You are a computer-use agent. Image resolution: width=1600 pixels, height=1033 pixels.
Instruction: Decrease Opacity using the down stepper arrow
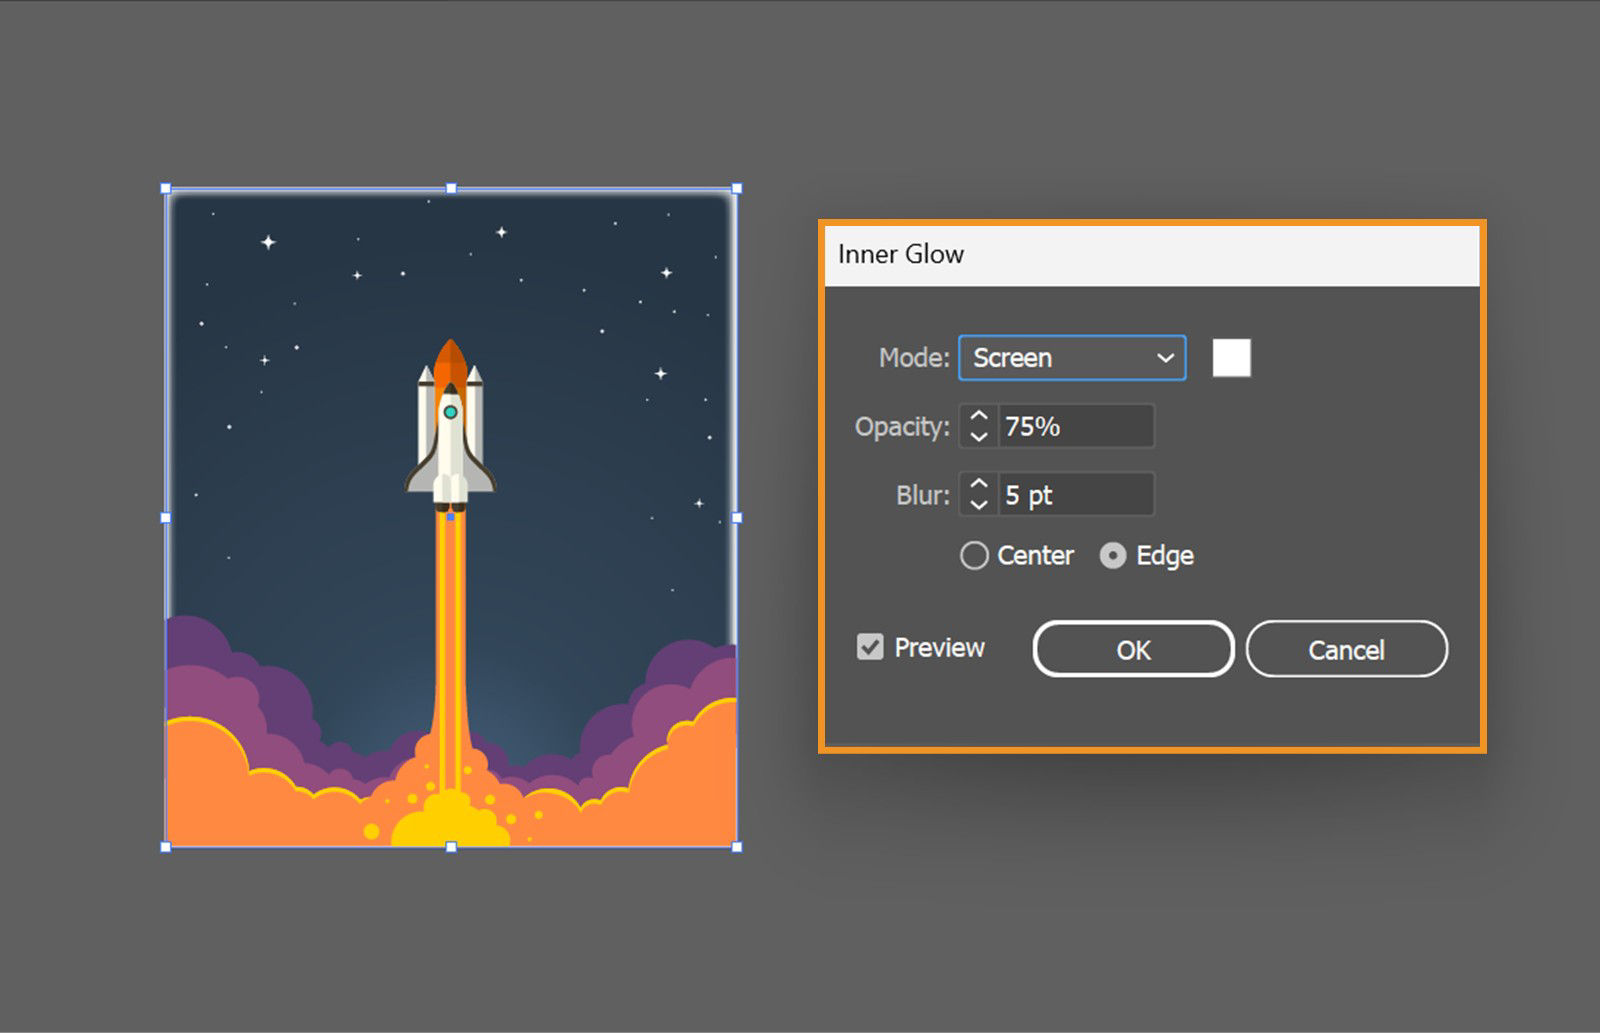(x=979, y=437)
